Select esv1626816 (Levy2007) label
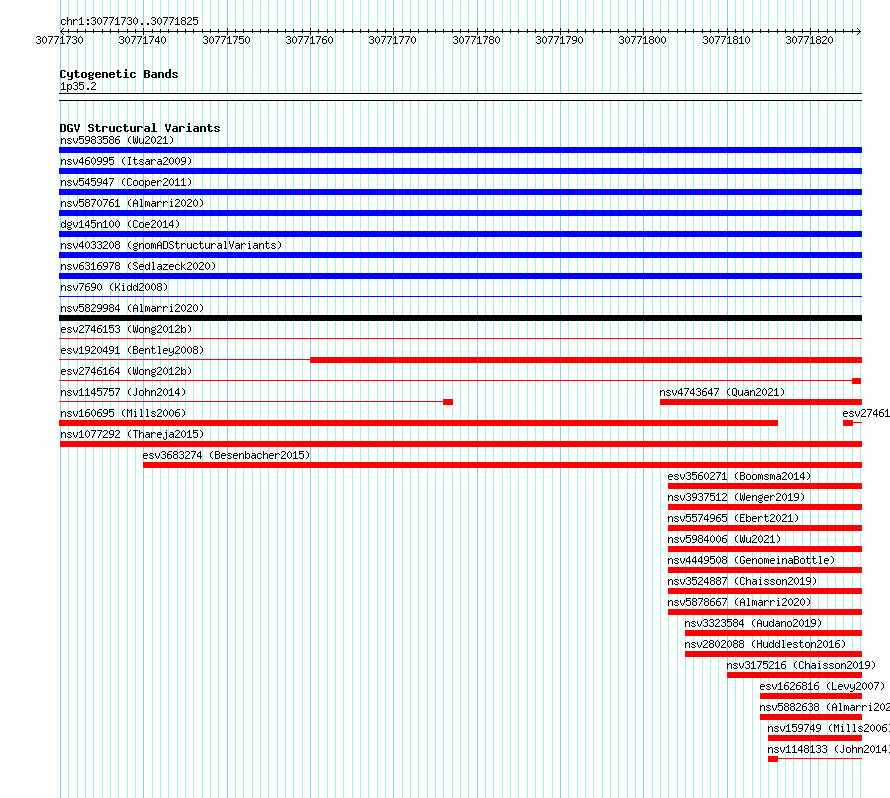 tap(822, 686)
